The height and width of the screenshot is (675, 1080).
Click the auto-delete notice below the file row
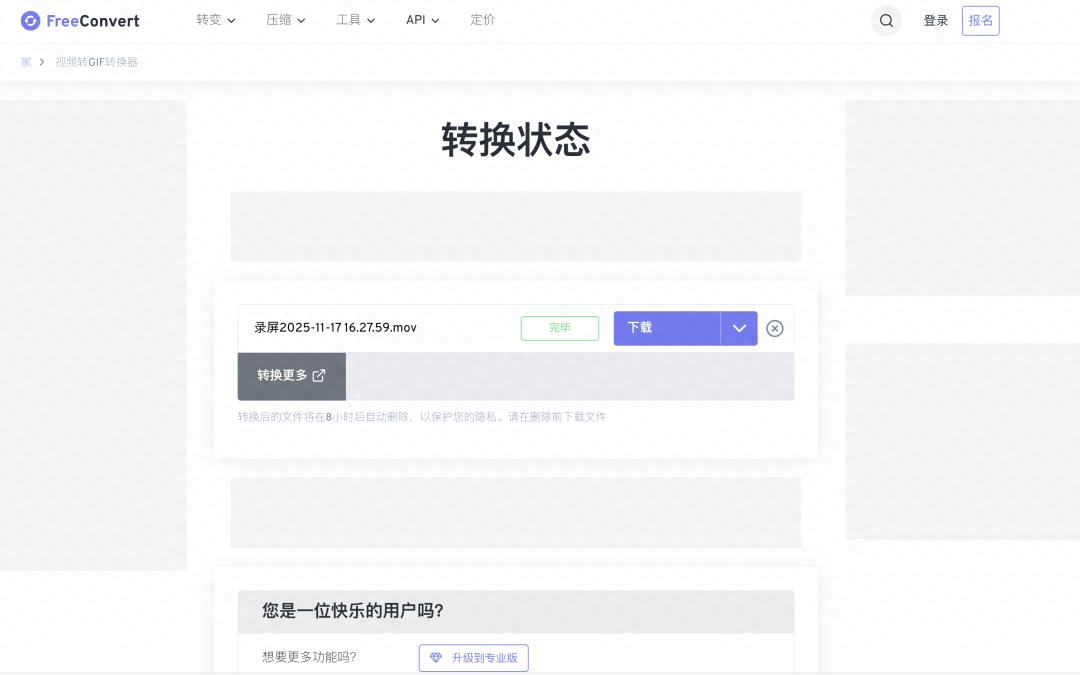pos(422,417)
